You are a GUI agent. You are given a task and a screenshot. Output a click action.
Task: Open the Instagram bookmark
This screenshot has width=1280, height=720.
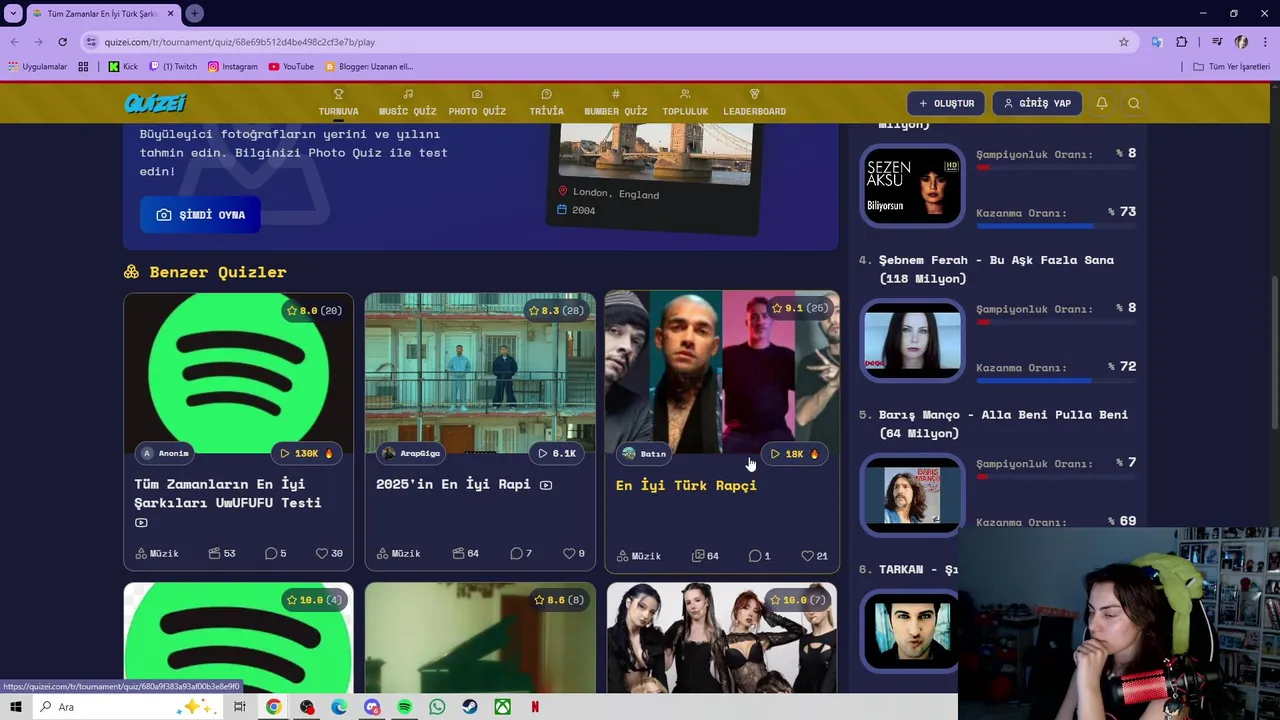coord(232,66)
